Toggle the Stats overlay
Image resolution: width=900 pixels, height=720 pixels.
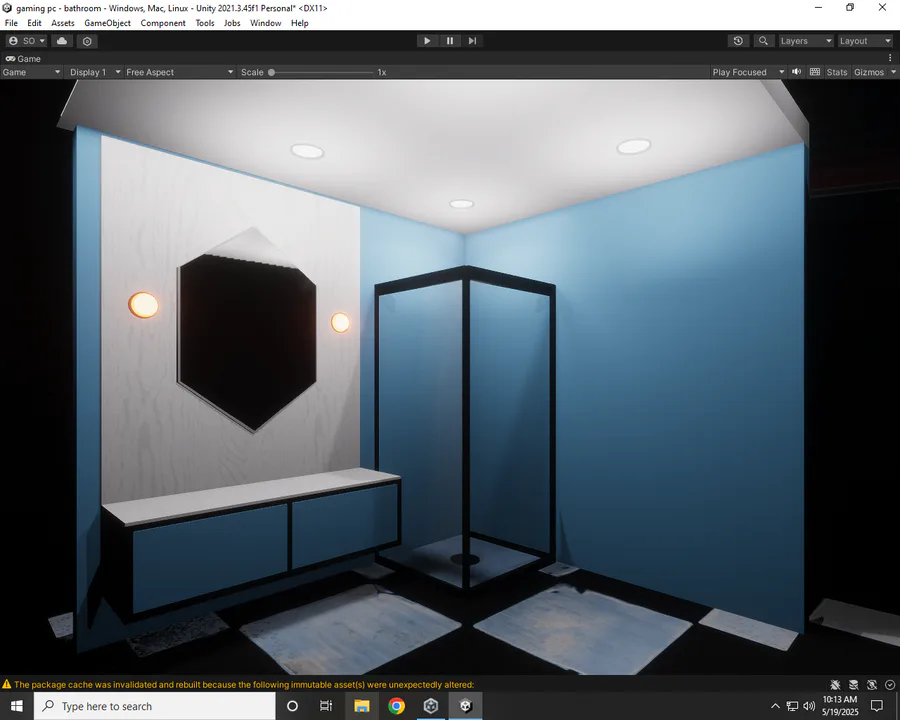(x=836, y=72)
